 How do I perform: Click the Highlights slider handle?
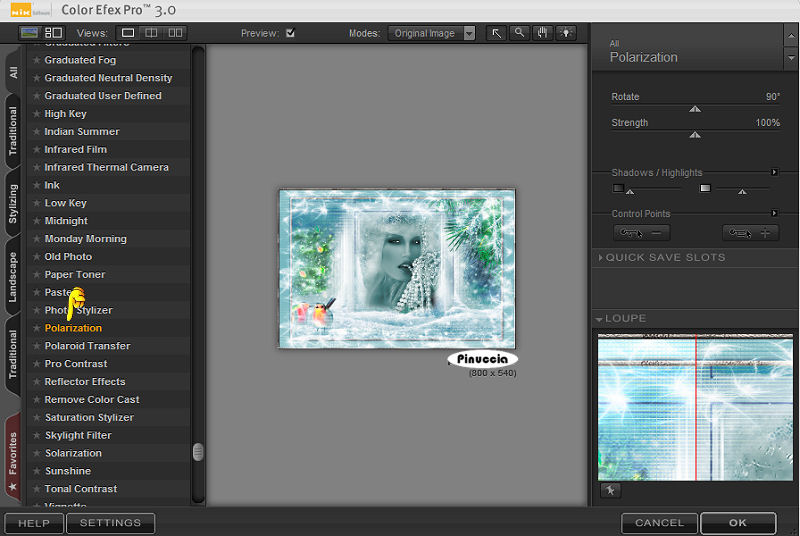742,192
